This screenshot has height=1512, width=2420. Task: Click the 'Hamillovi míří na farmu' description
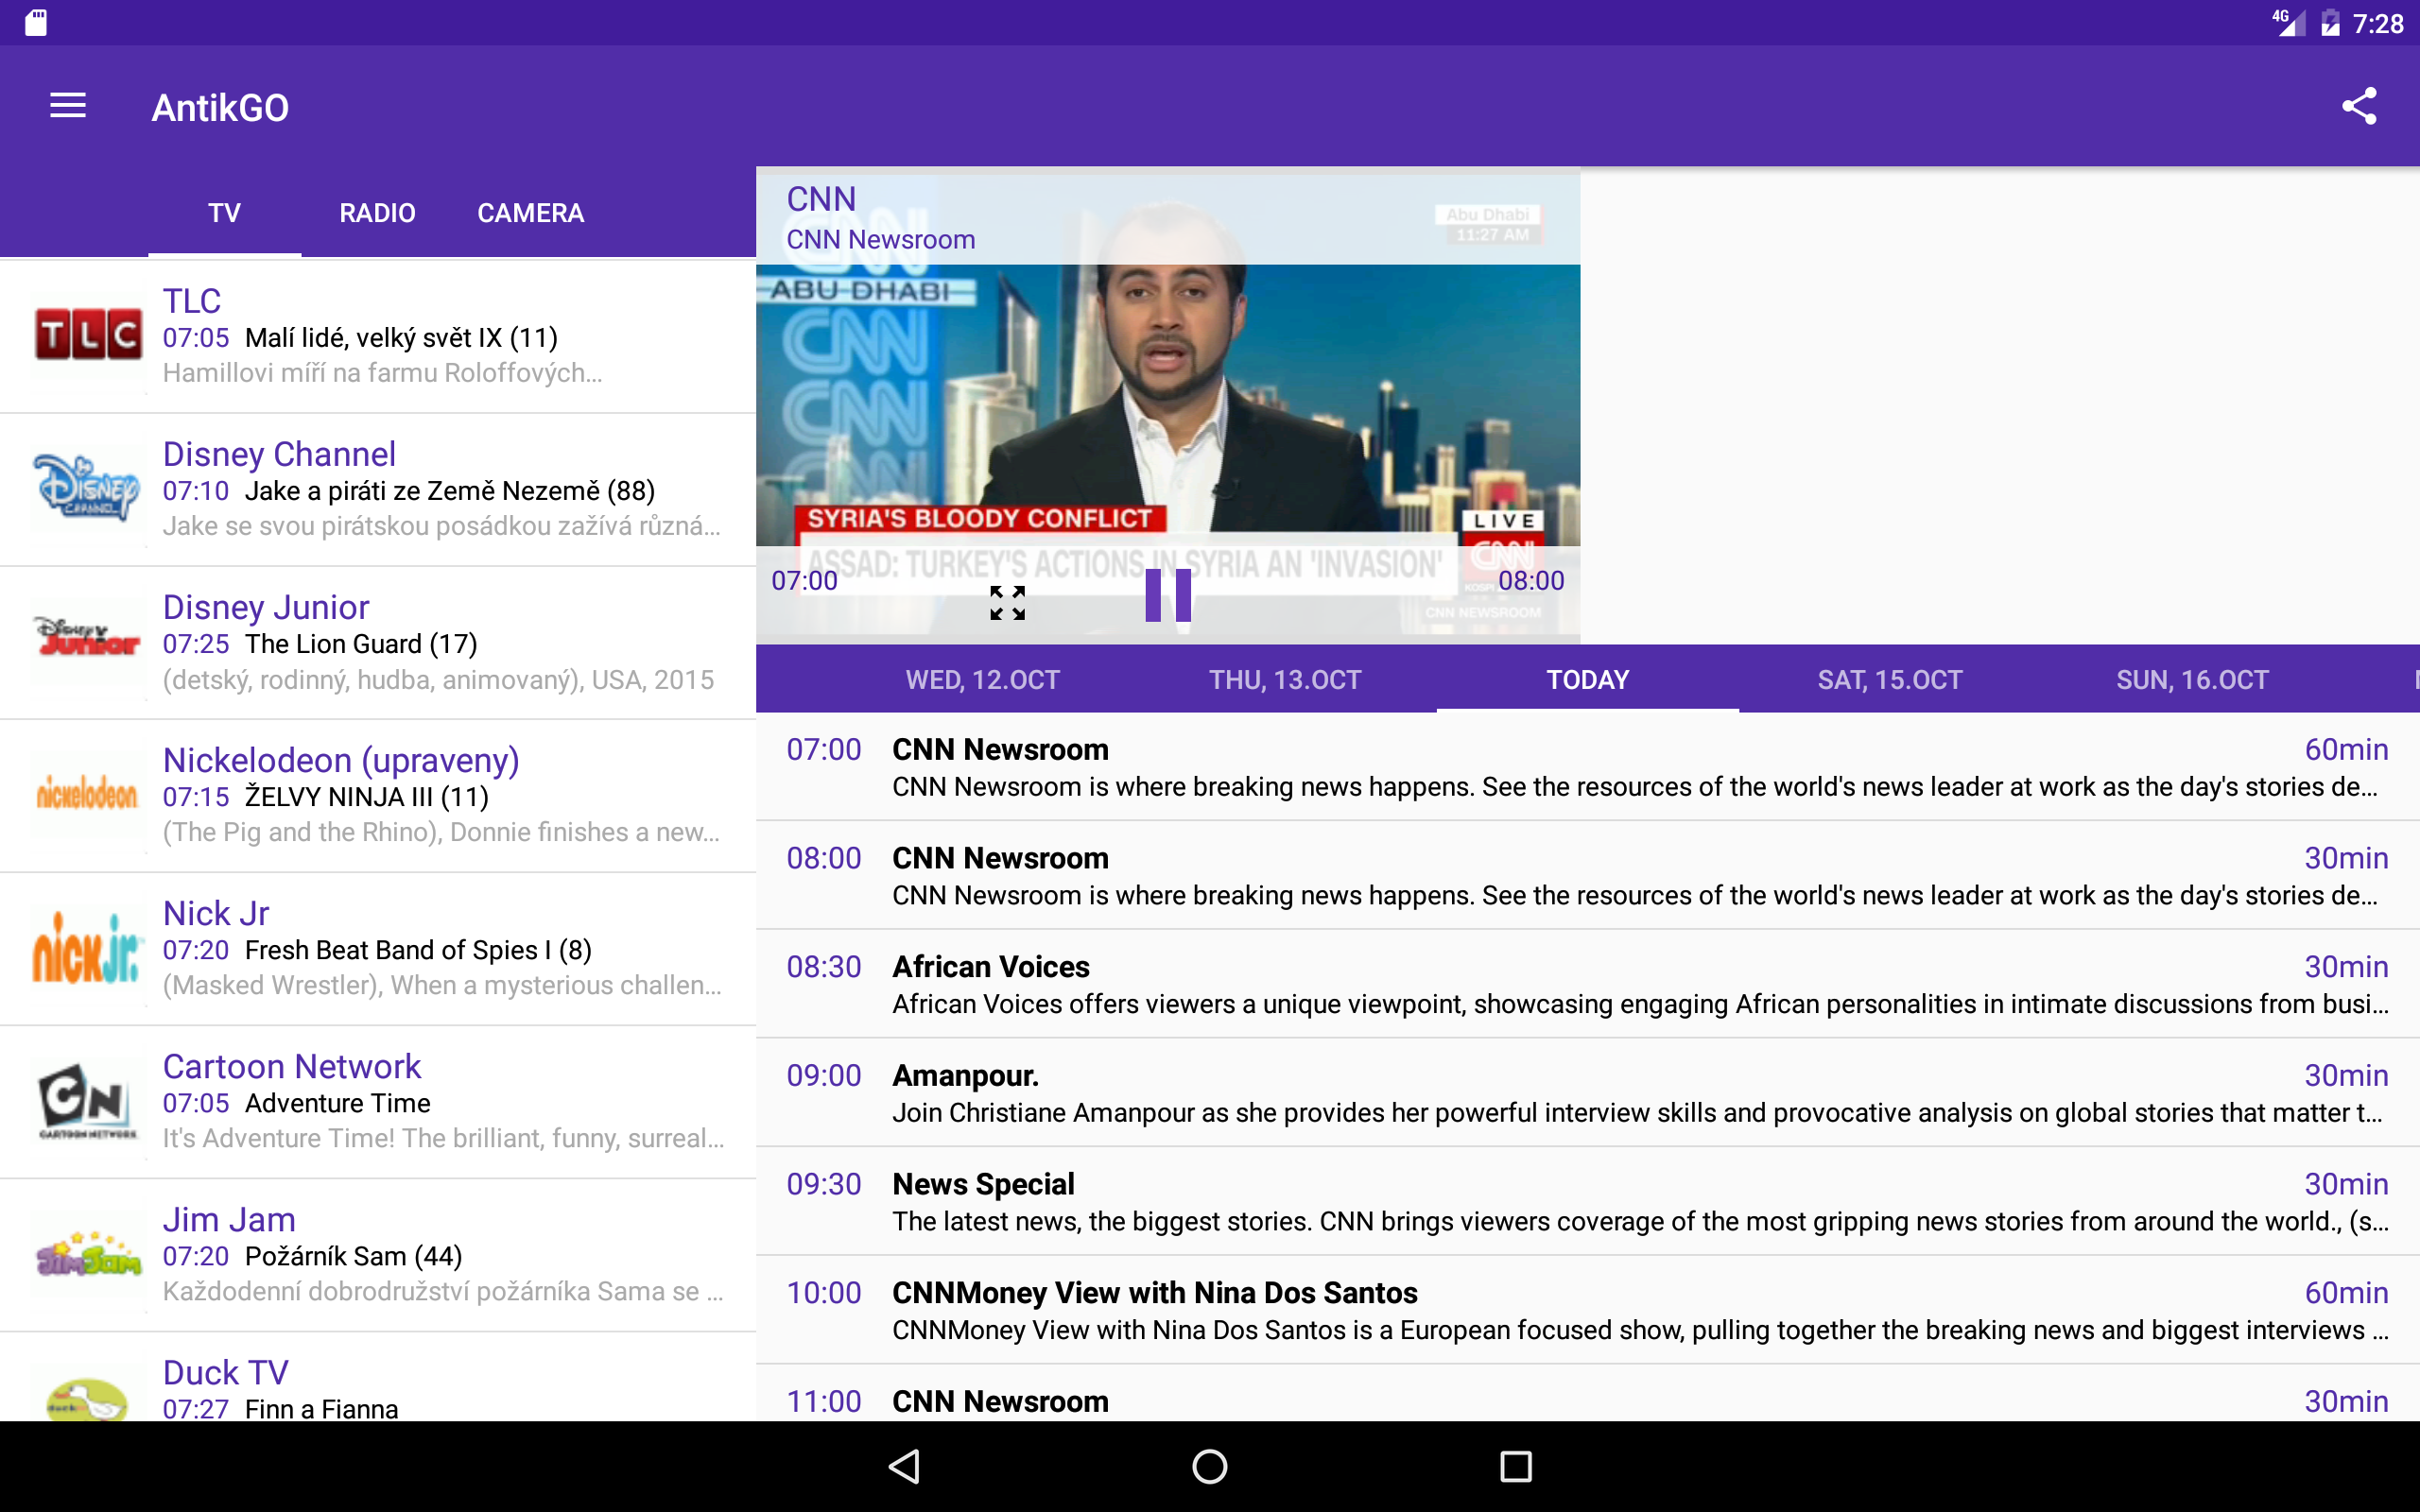point(382,373)
